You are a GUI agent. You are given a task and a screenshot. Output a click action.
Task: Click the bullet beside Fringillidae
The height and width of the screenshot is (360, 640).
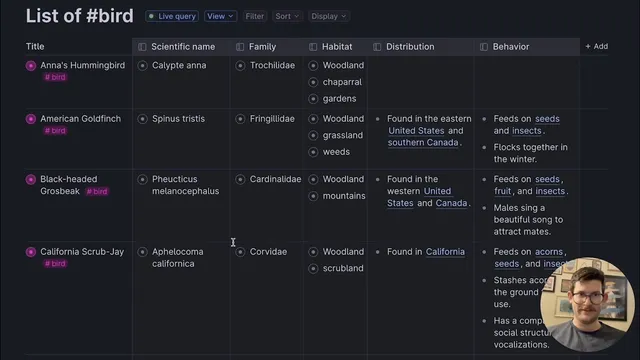click(240, 119)
